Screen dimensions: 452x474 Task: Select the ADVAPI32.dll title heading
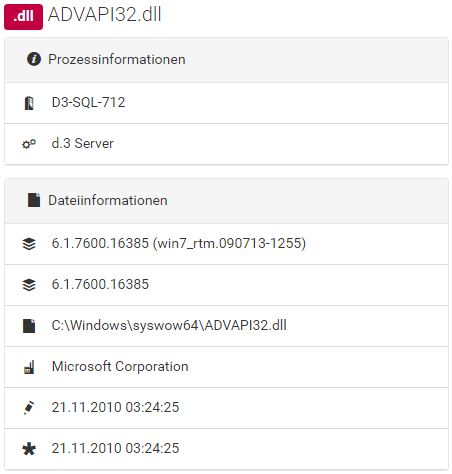pyautogui.click(x=104, y=15)
